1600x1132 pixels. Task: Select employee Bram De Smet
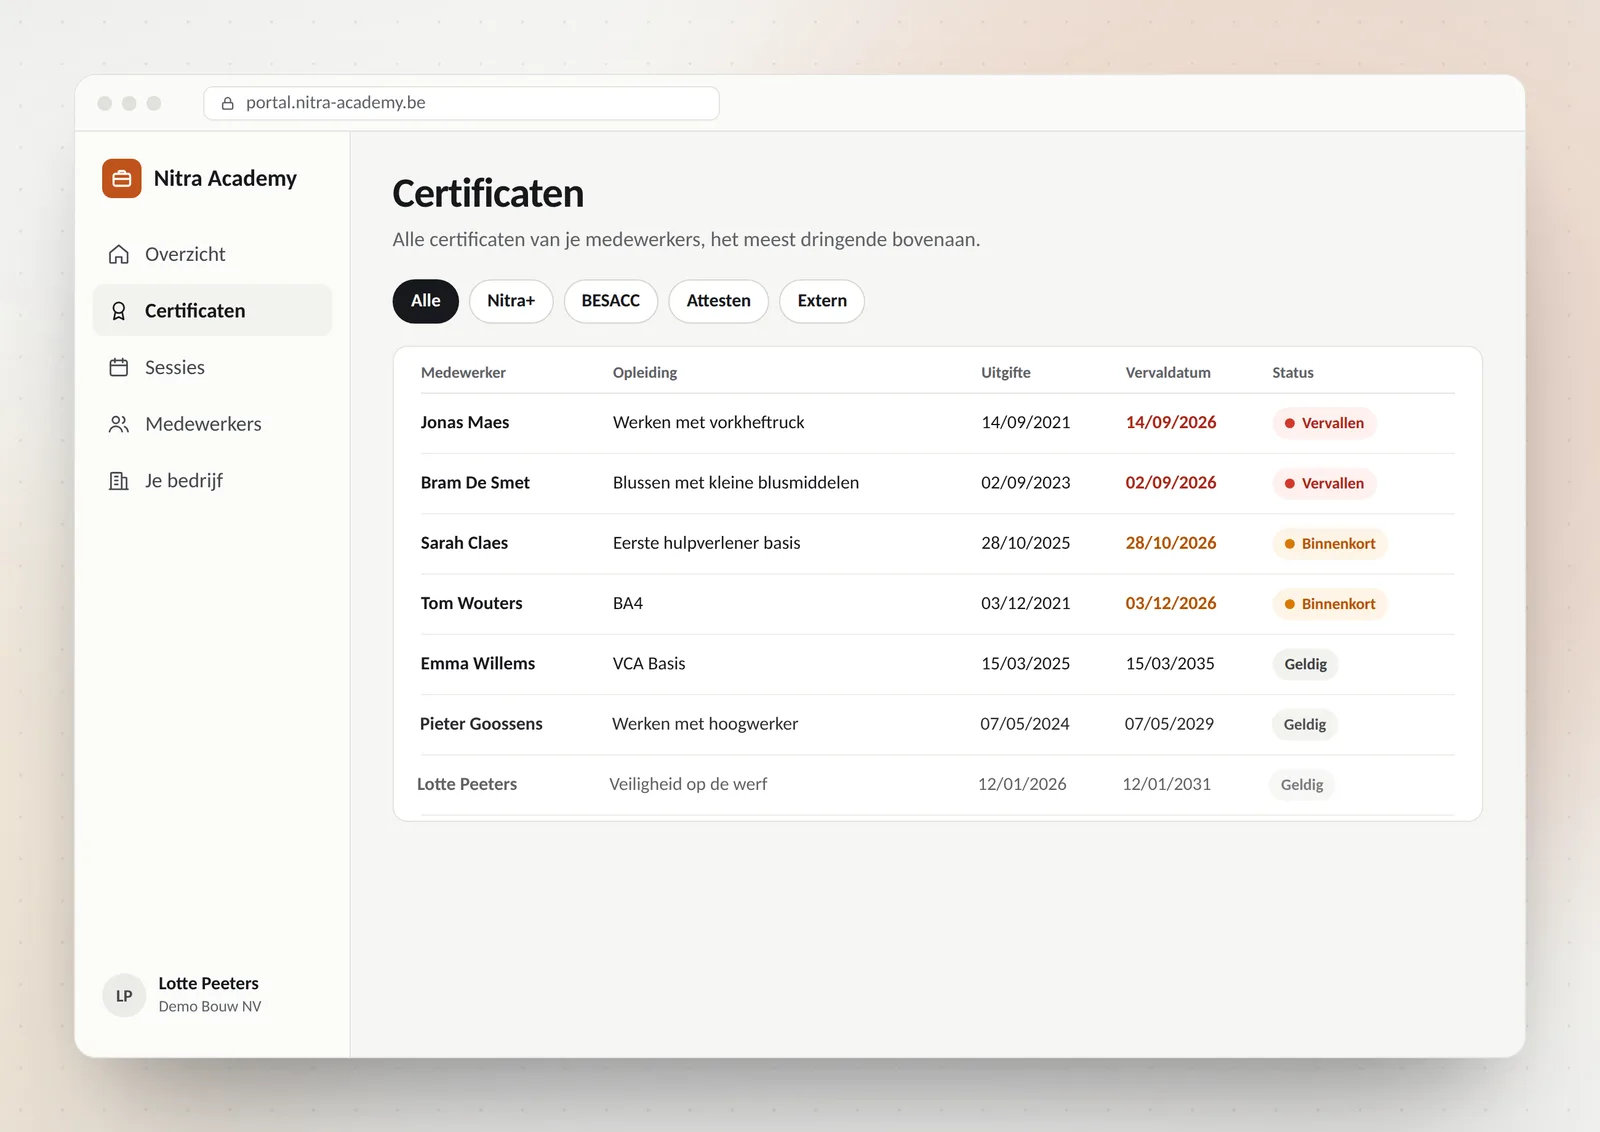pyautogui.click(x=475, y=483)
